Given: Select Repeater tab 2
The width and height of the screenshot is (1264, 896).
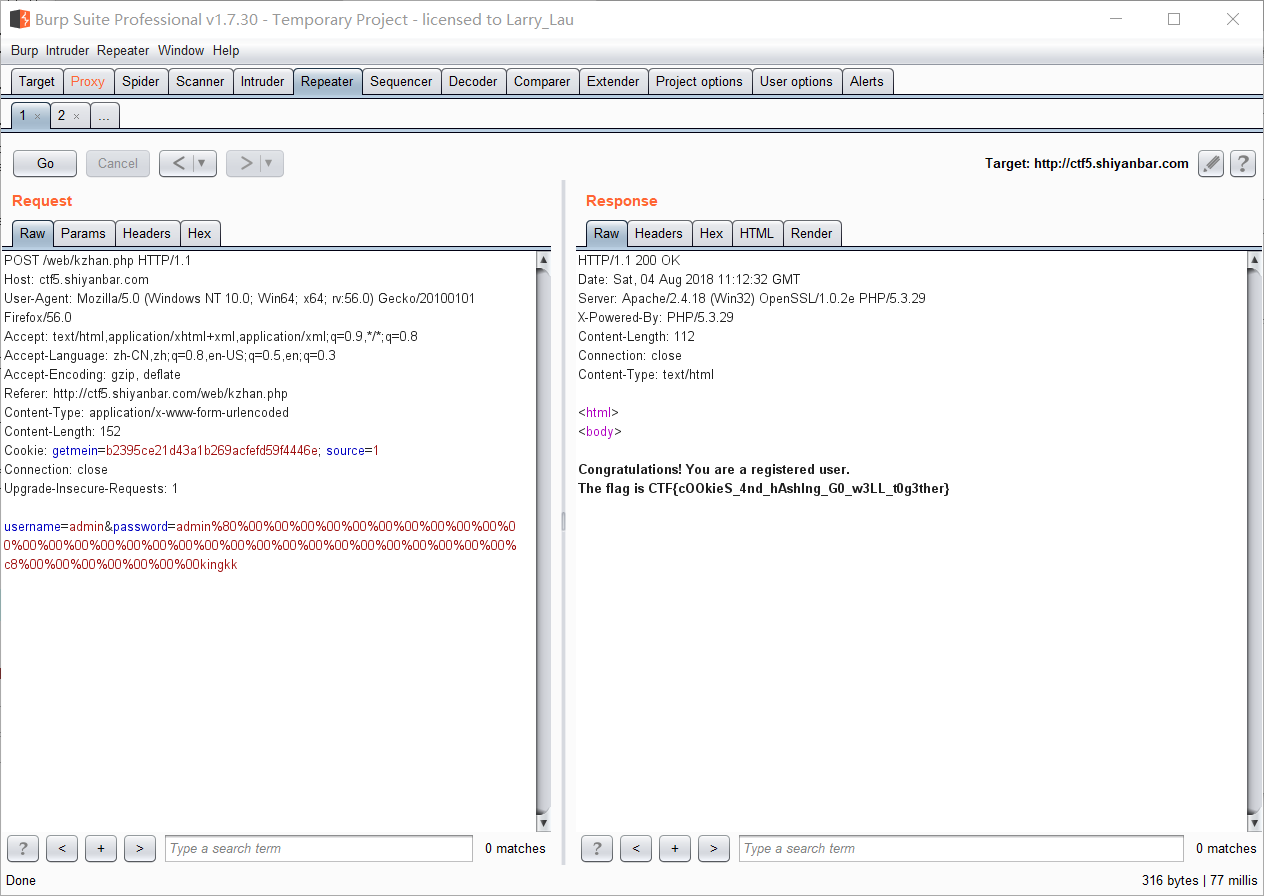Looking at the screenshot, I should tap(61, 116).
